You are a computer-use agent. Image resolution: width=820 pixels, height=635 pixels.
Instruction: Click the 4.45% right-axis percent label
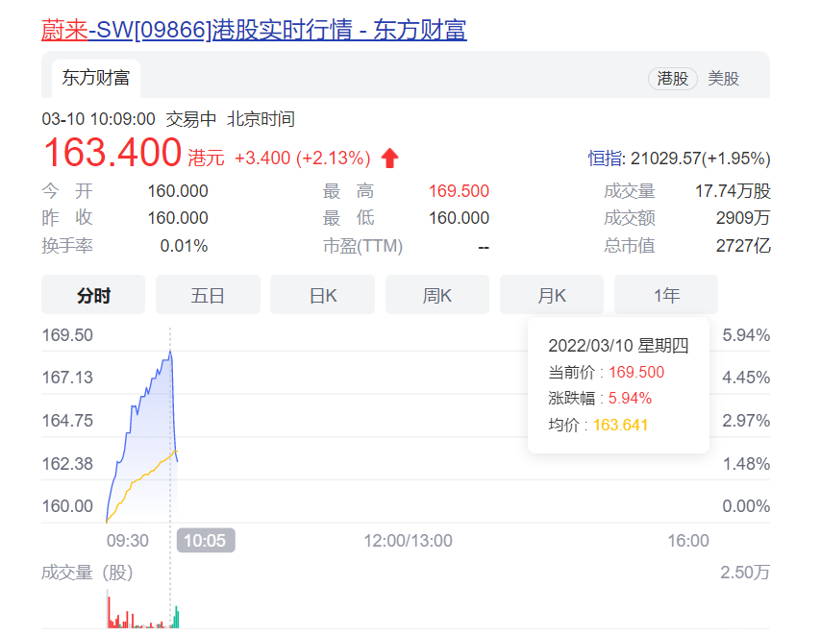click(x=746, y=377)
